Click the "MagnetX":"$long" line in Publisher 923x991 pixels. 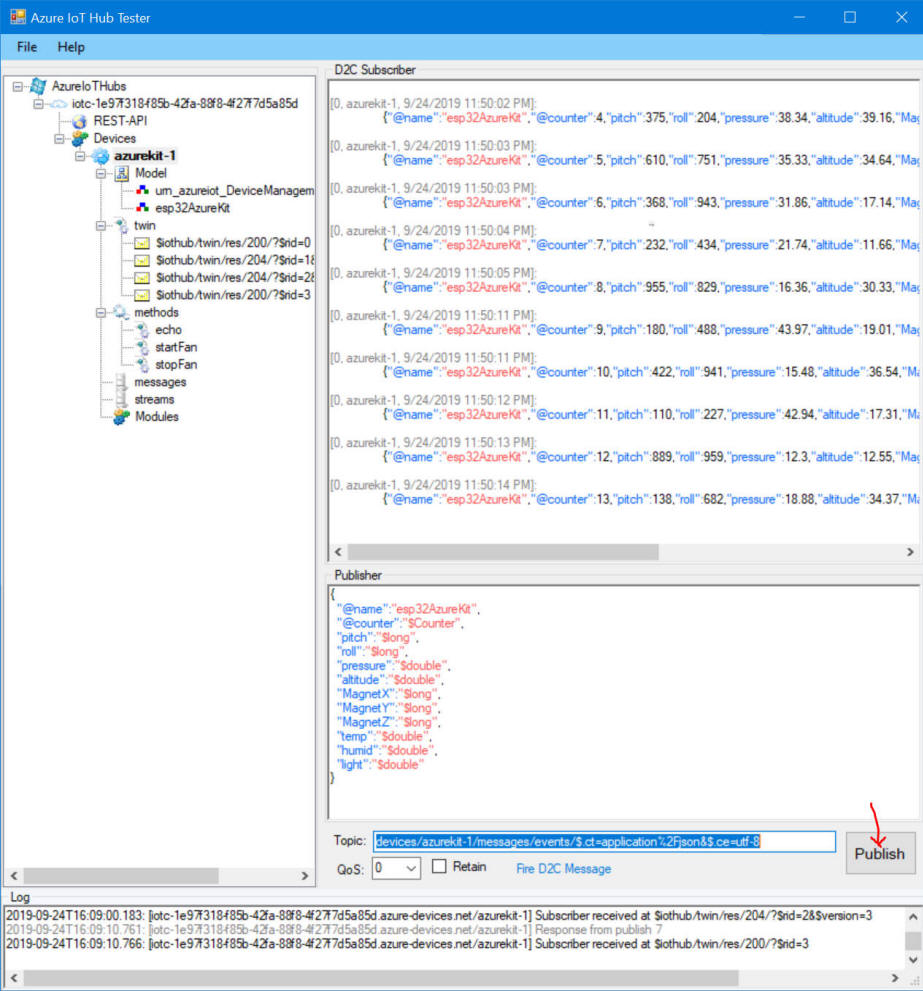pos(389,694)
